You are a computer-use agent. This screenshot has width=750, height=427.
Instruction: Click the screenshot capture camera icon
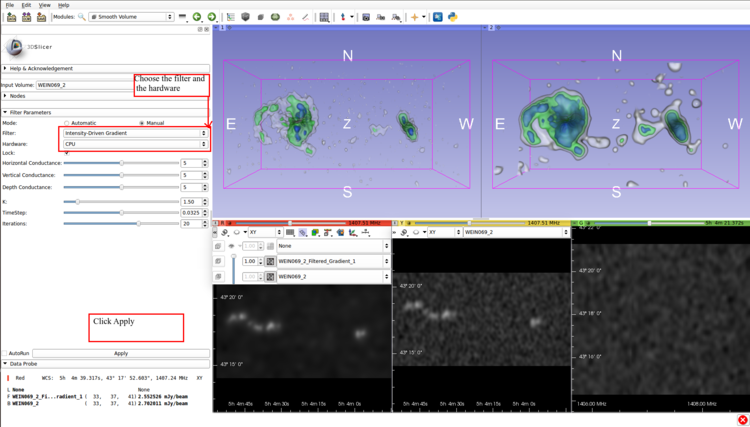366,17
